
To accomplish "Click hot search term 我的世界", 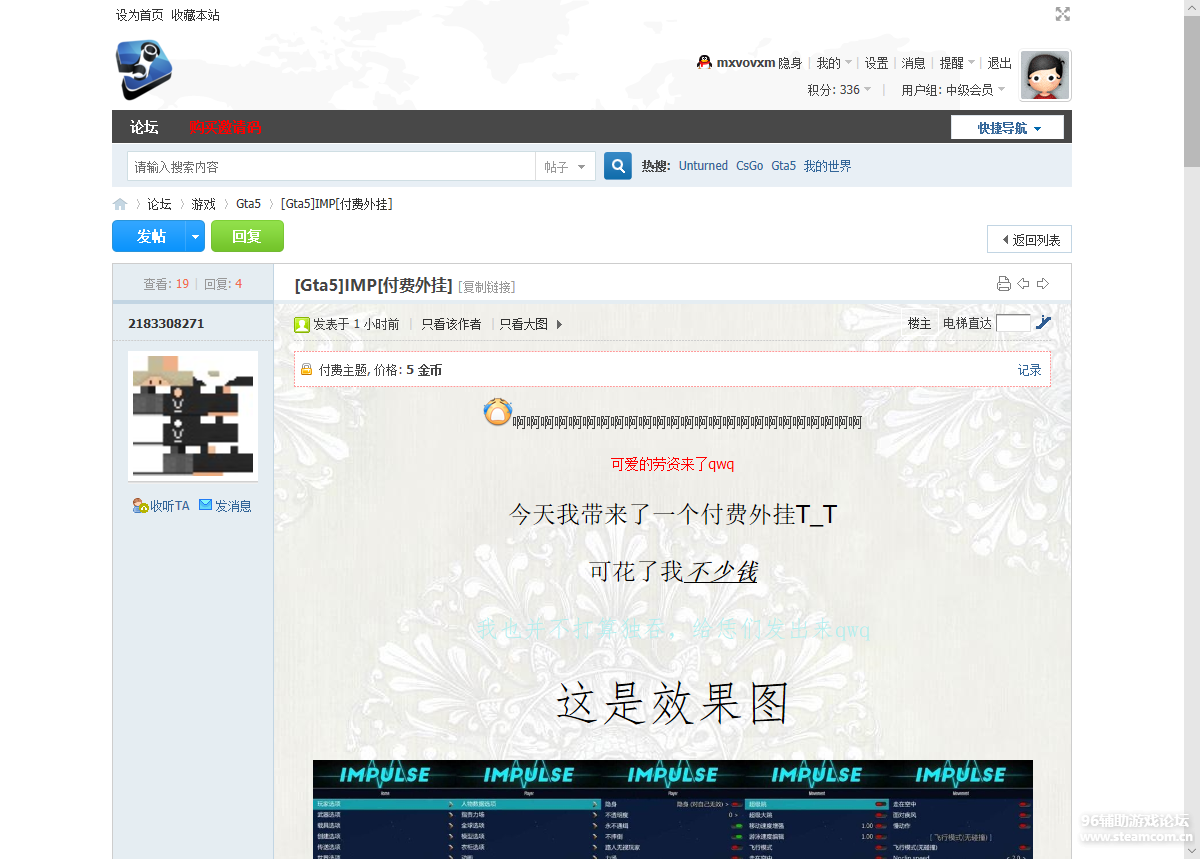I will [828, 166].
